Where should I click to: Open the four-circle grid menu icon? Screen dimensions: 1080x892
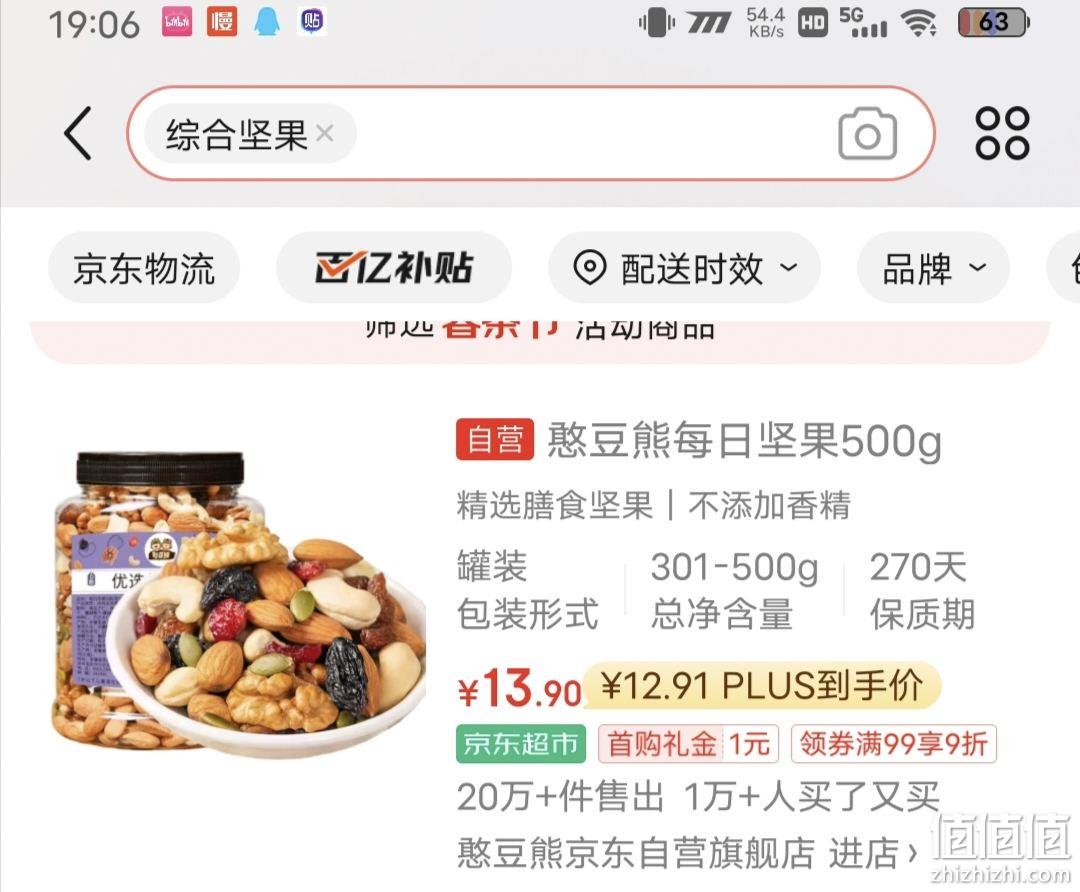coord(1002,133)
